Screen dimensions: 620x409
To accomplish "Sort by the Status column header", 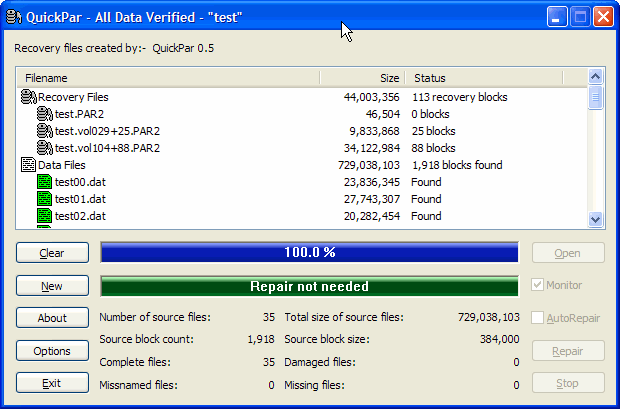I will click(x=484, y=78).
